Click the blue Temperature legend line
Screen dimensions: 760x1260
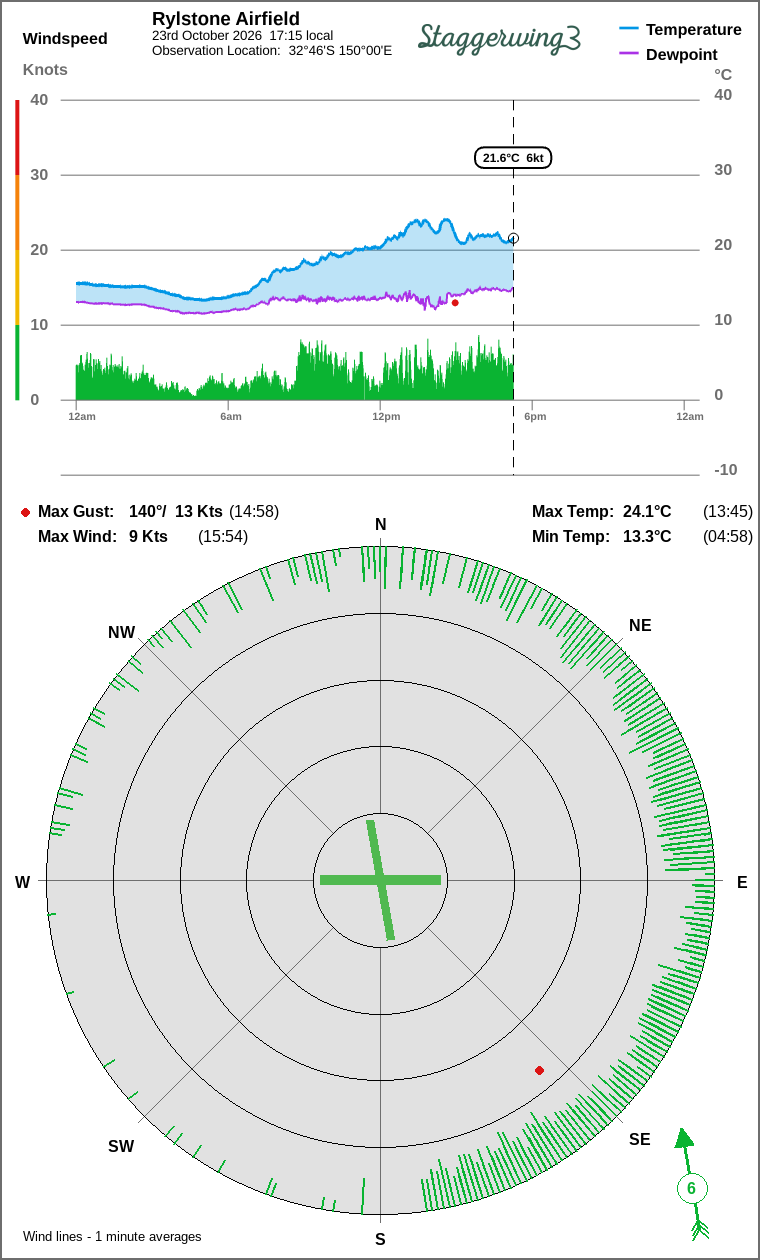click(629, 29)
